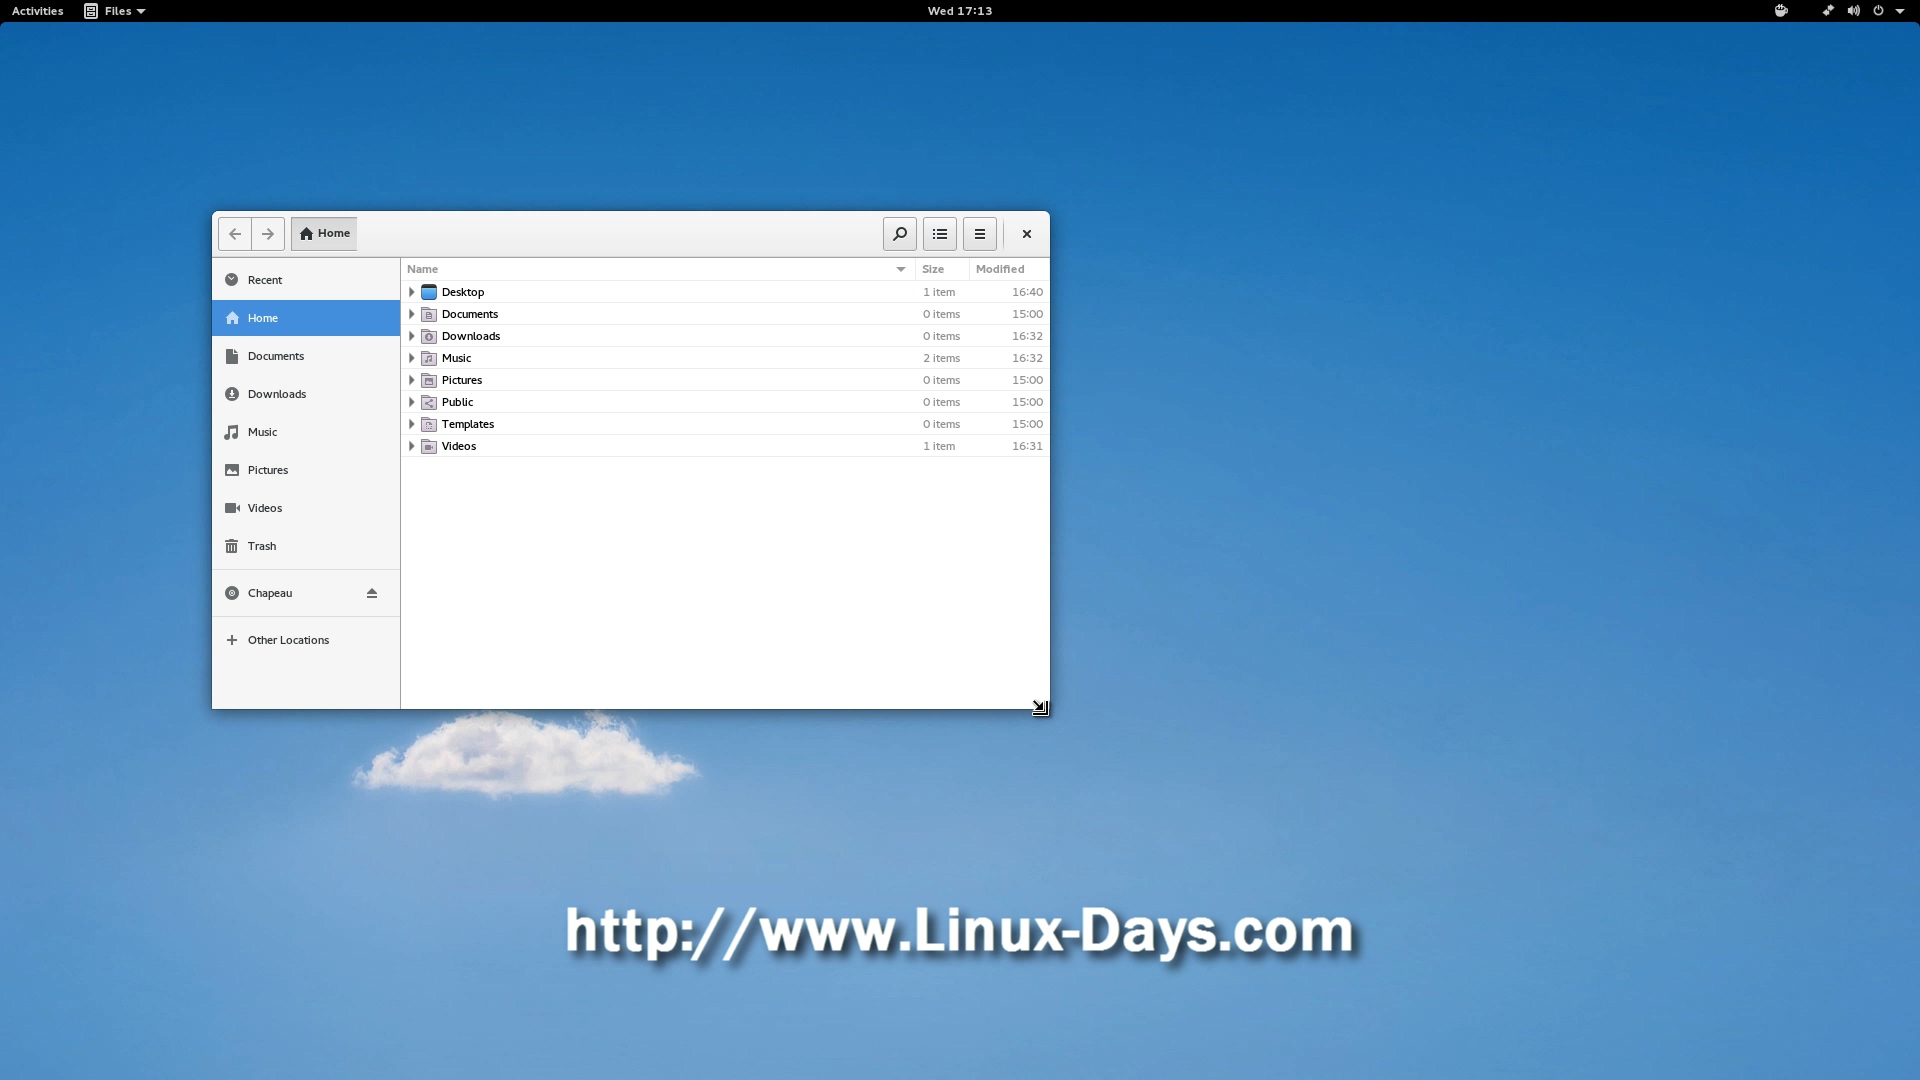Click the network icon in top bar

(1827, 11)
